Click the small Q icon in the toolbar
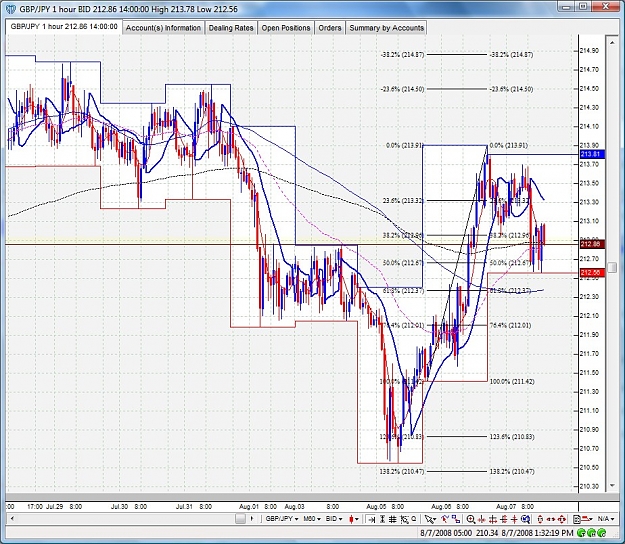This screenshot has width=625, height=544. [414, 518]
